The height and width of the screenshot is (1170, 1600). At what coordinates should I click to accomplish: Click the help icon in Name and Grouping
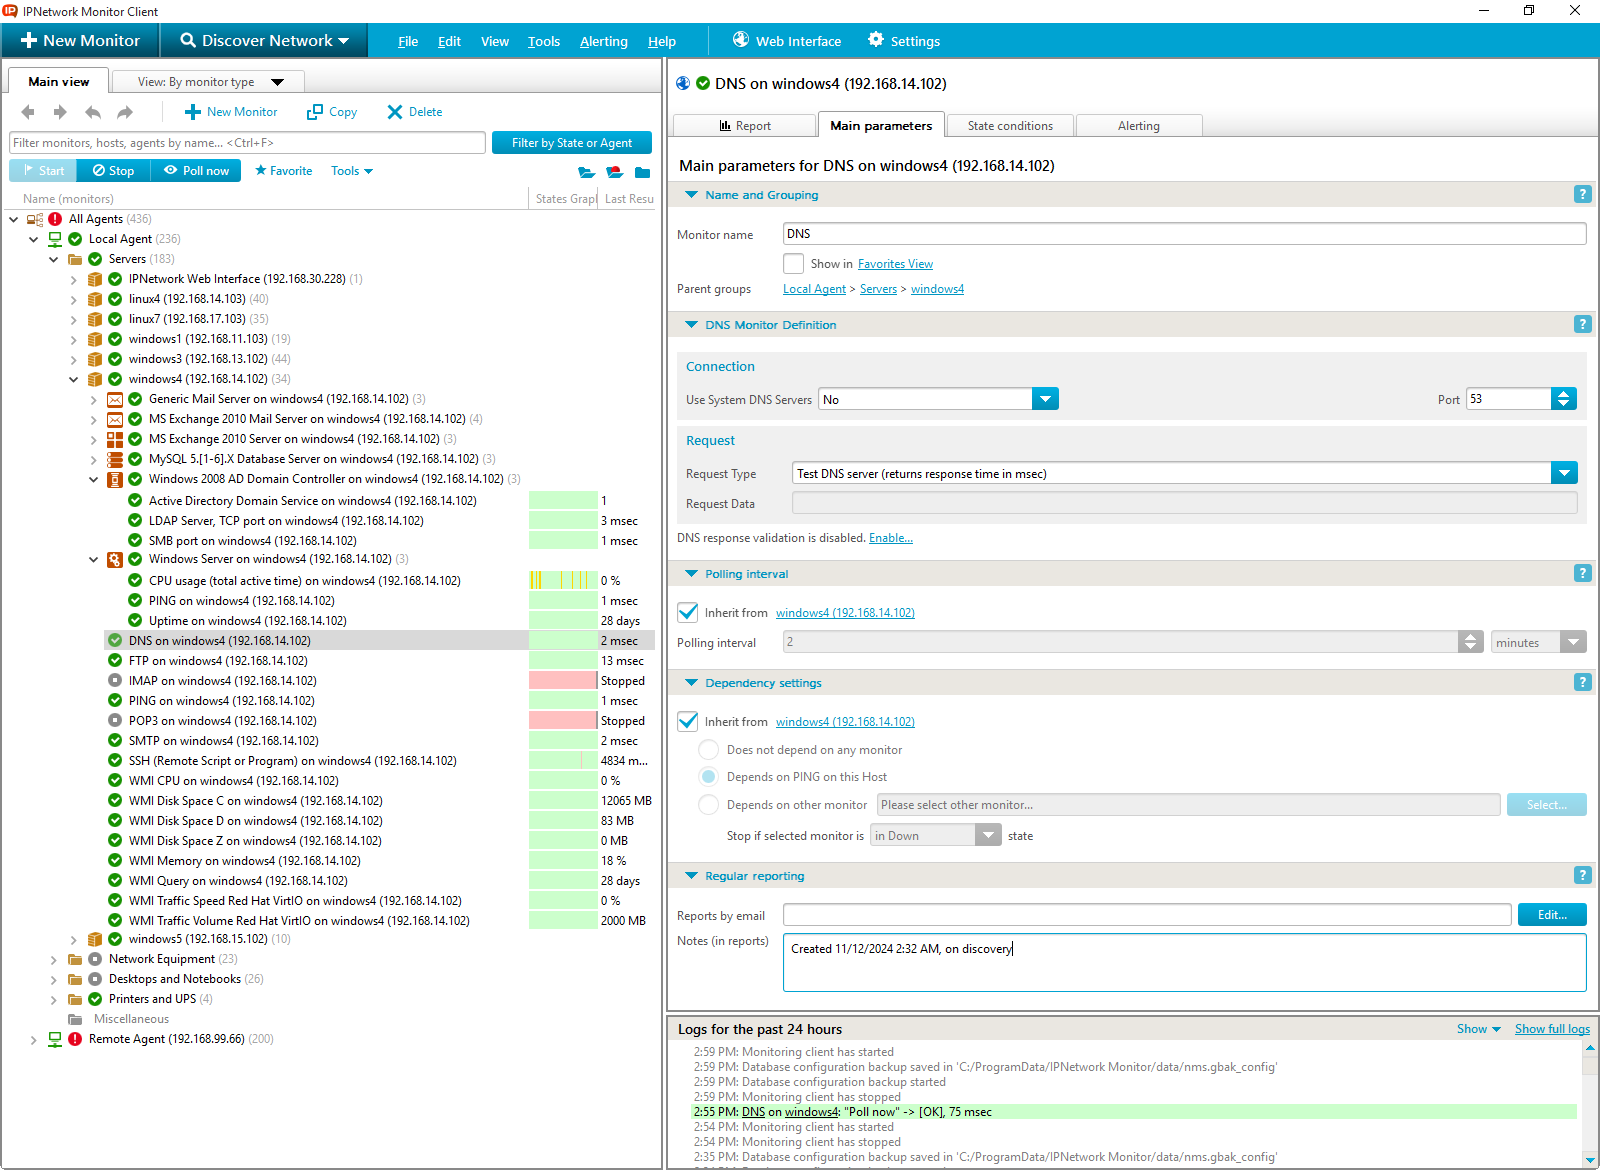1582,194
